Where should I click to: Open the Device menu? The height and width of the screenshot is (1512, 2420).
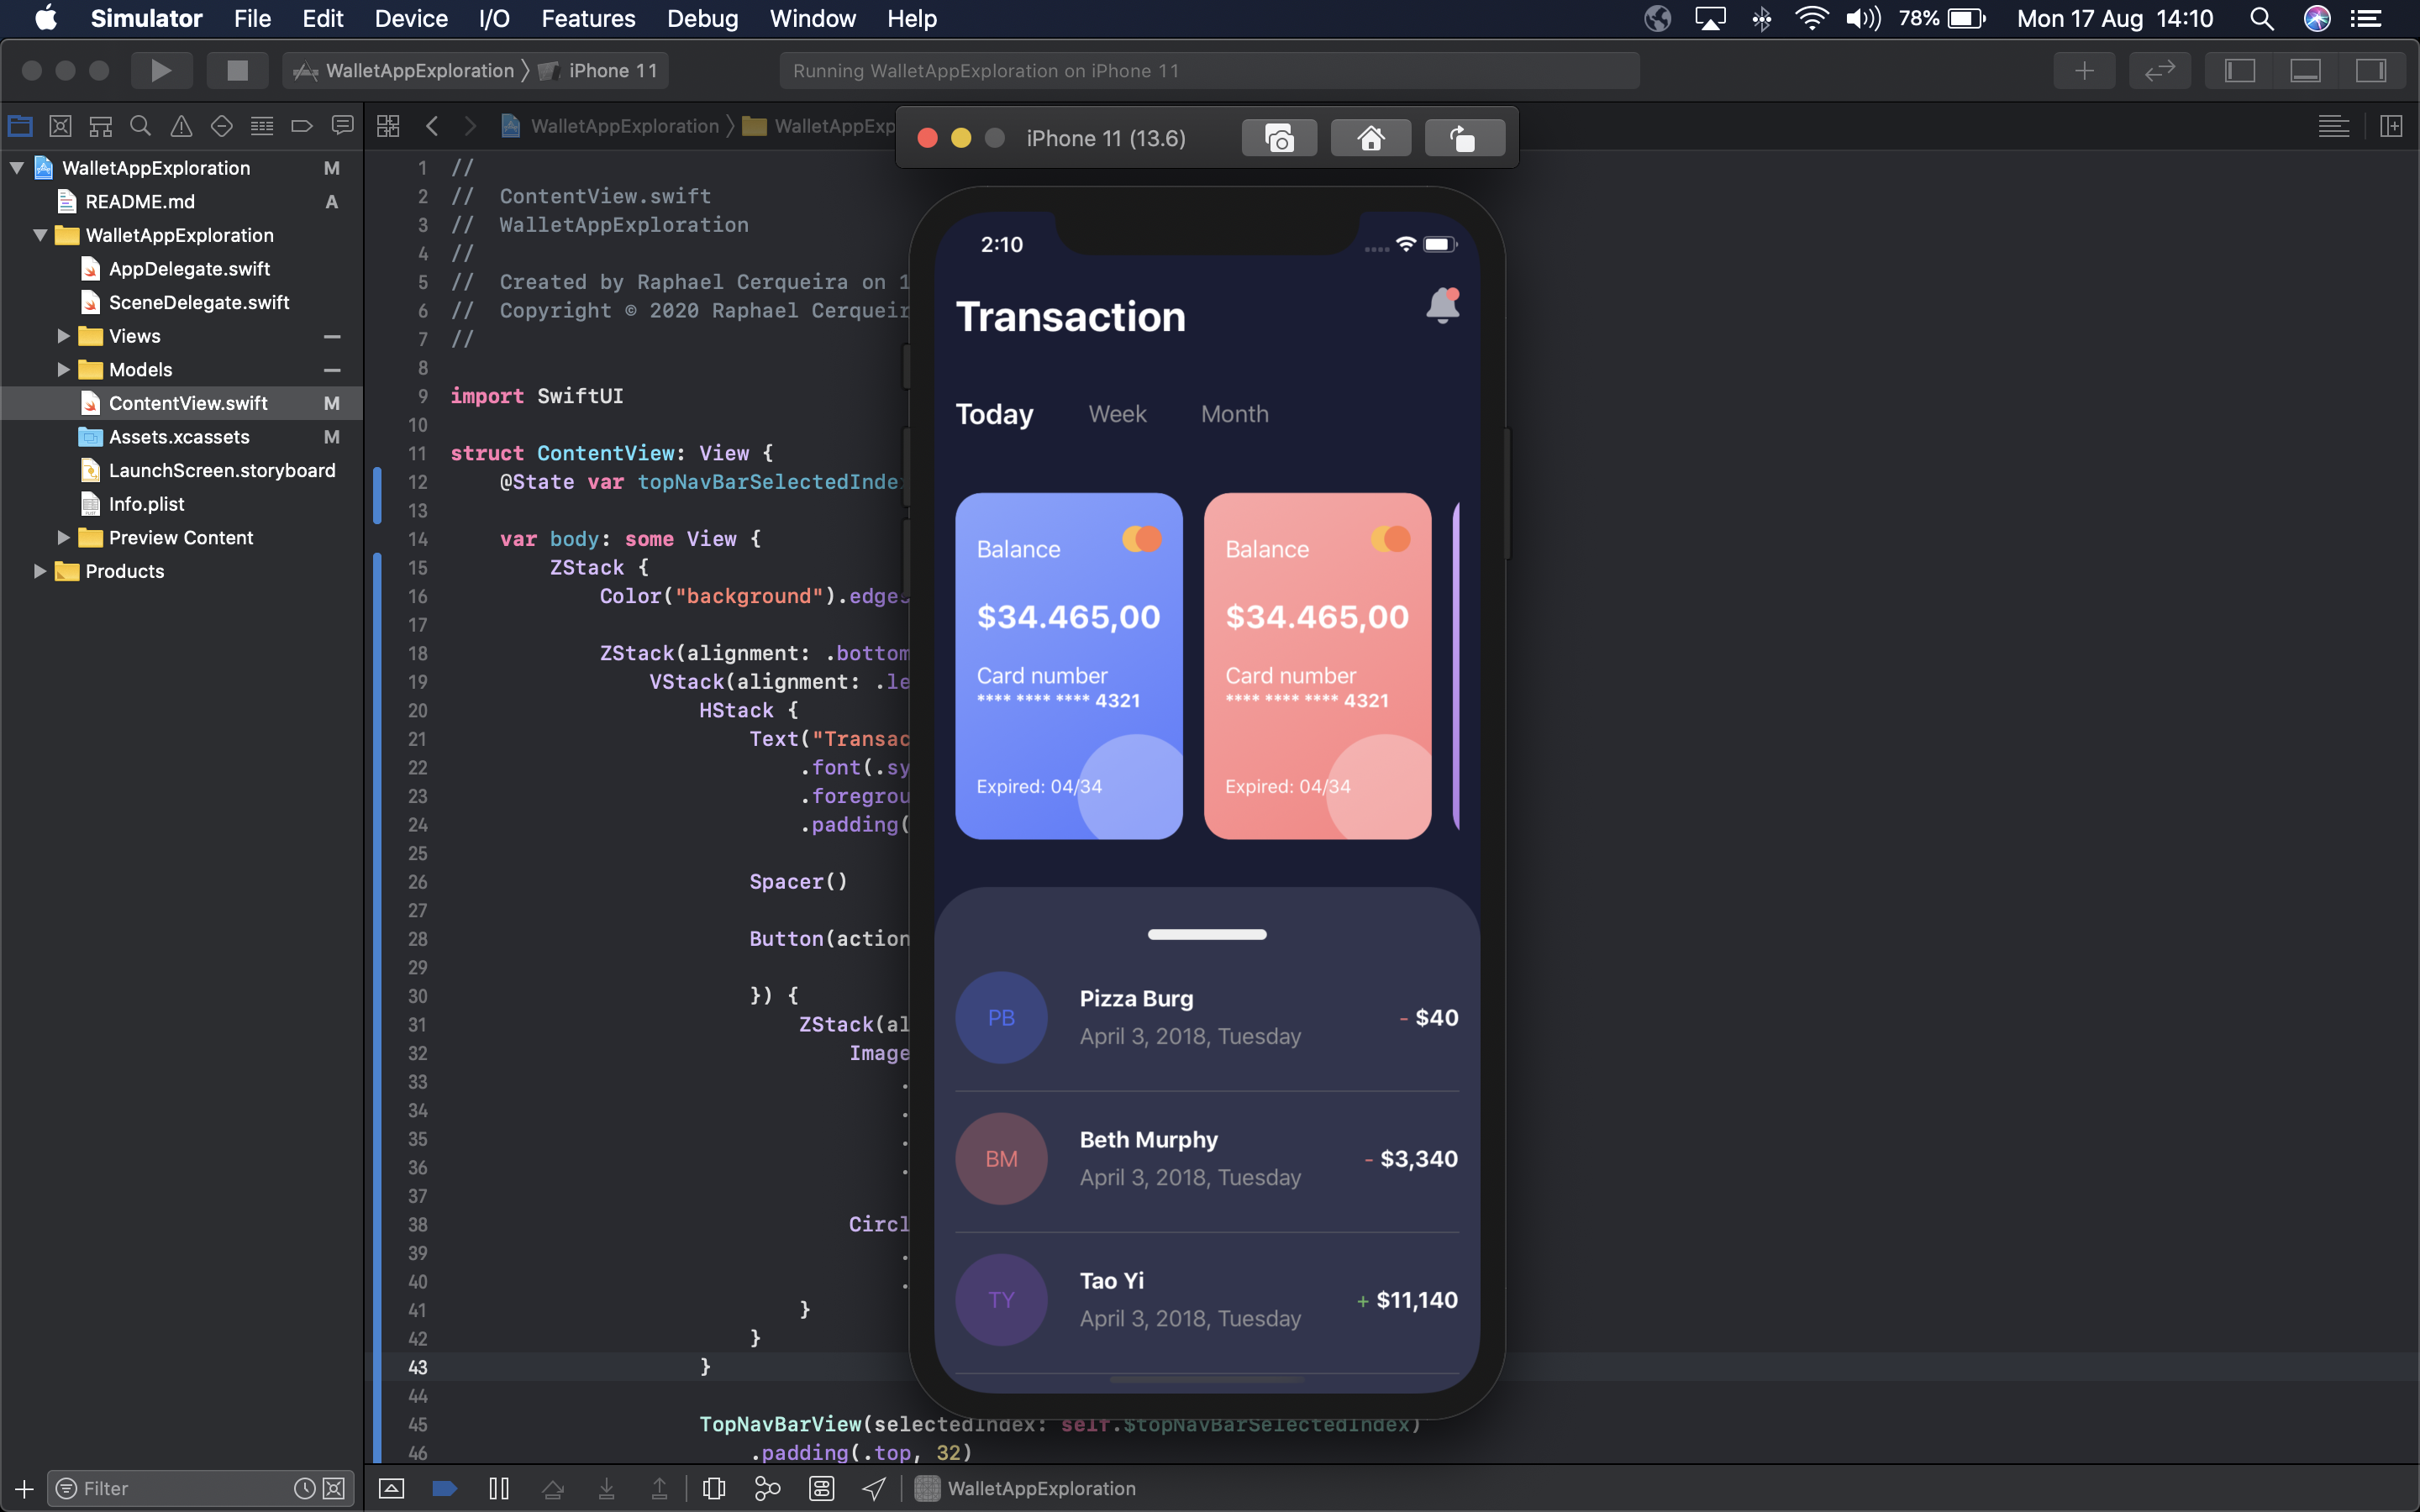411,18
